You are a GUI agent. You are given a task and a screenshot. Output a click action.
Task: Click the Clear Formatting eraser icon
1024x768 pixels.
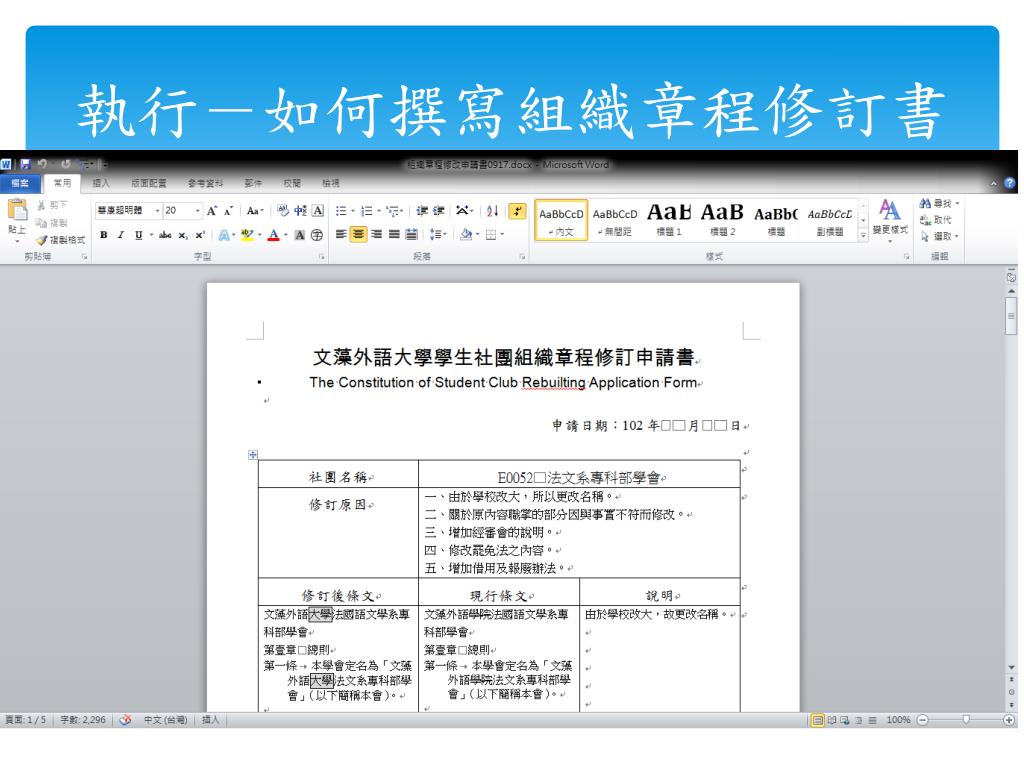coord(283,210)
